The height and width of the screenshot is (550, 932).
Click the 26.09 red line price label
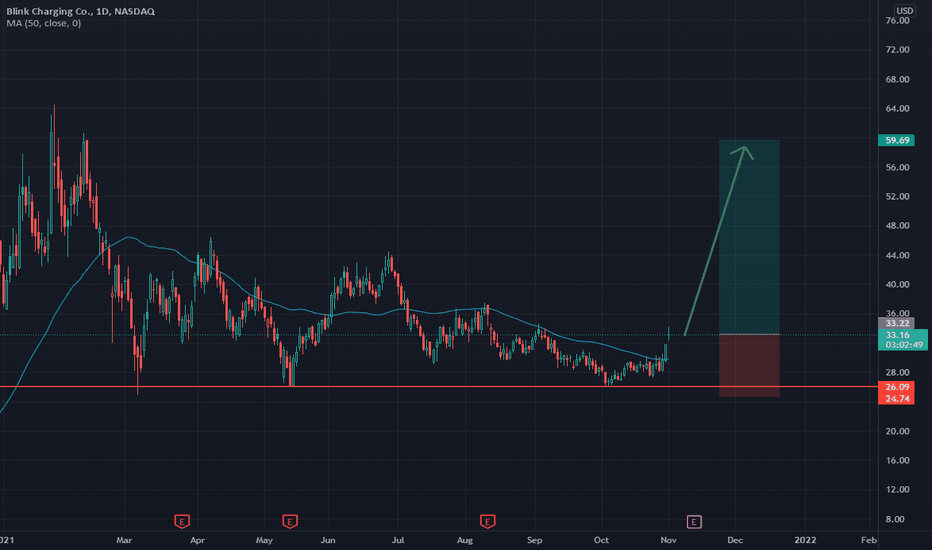(x=896, y=387)
